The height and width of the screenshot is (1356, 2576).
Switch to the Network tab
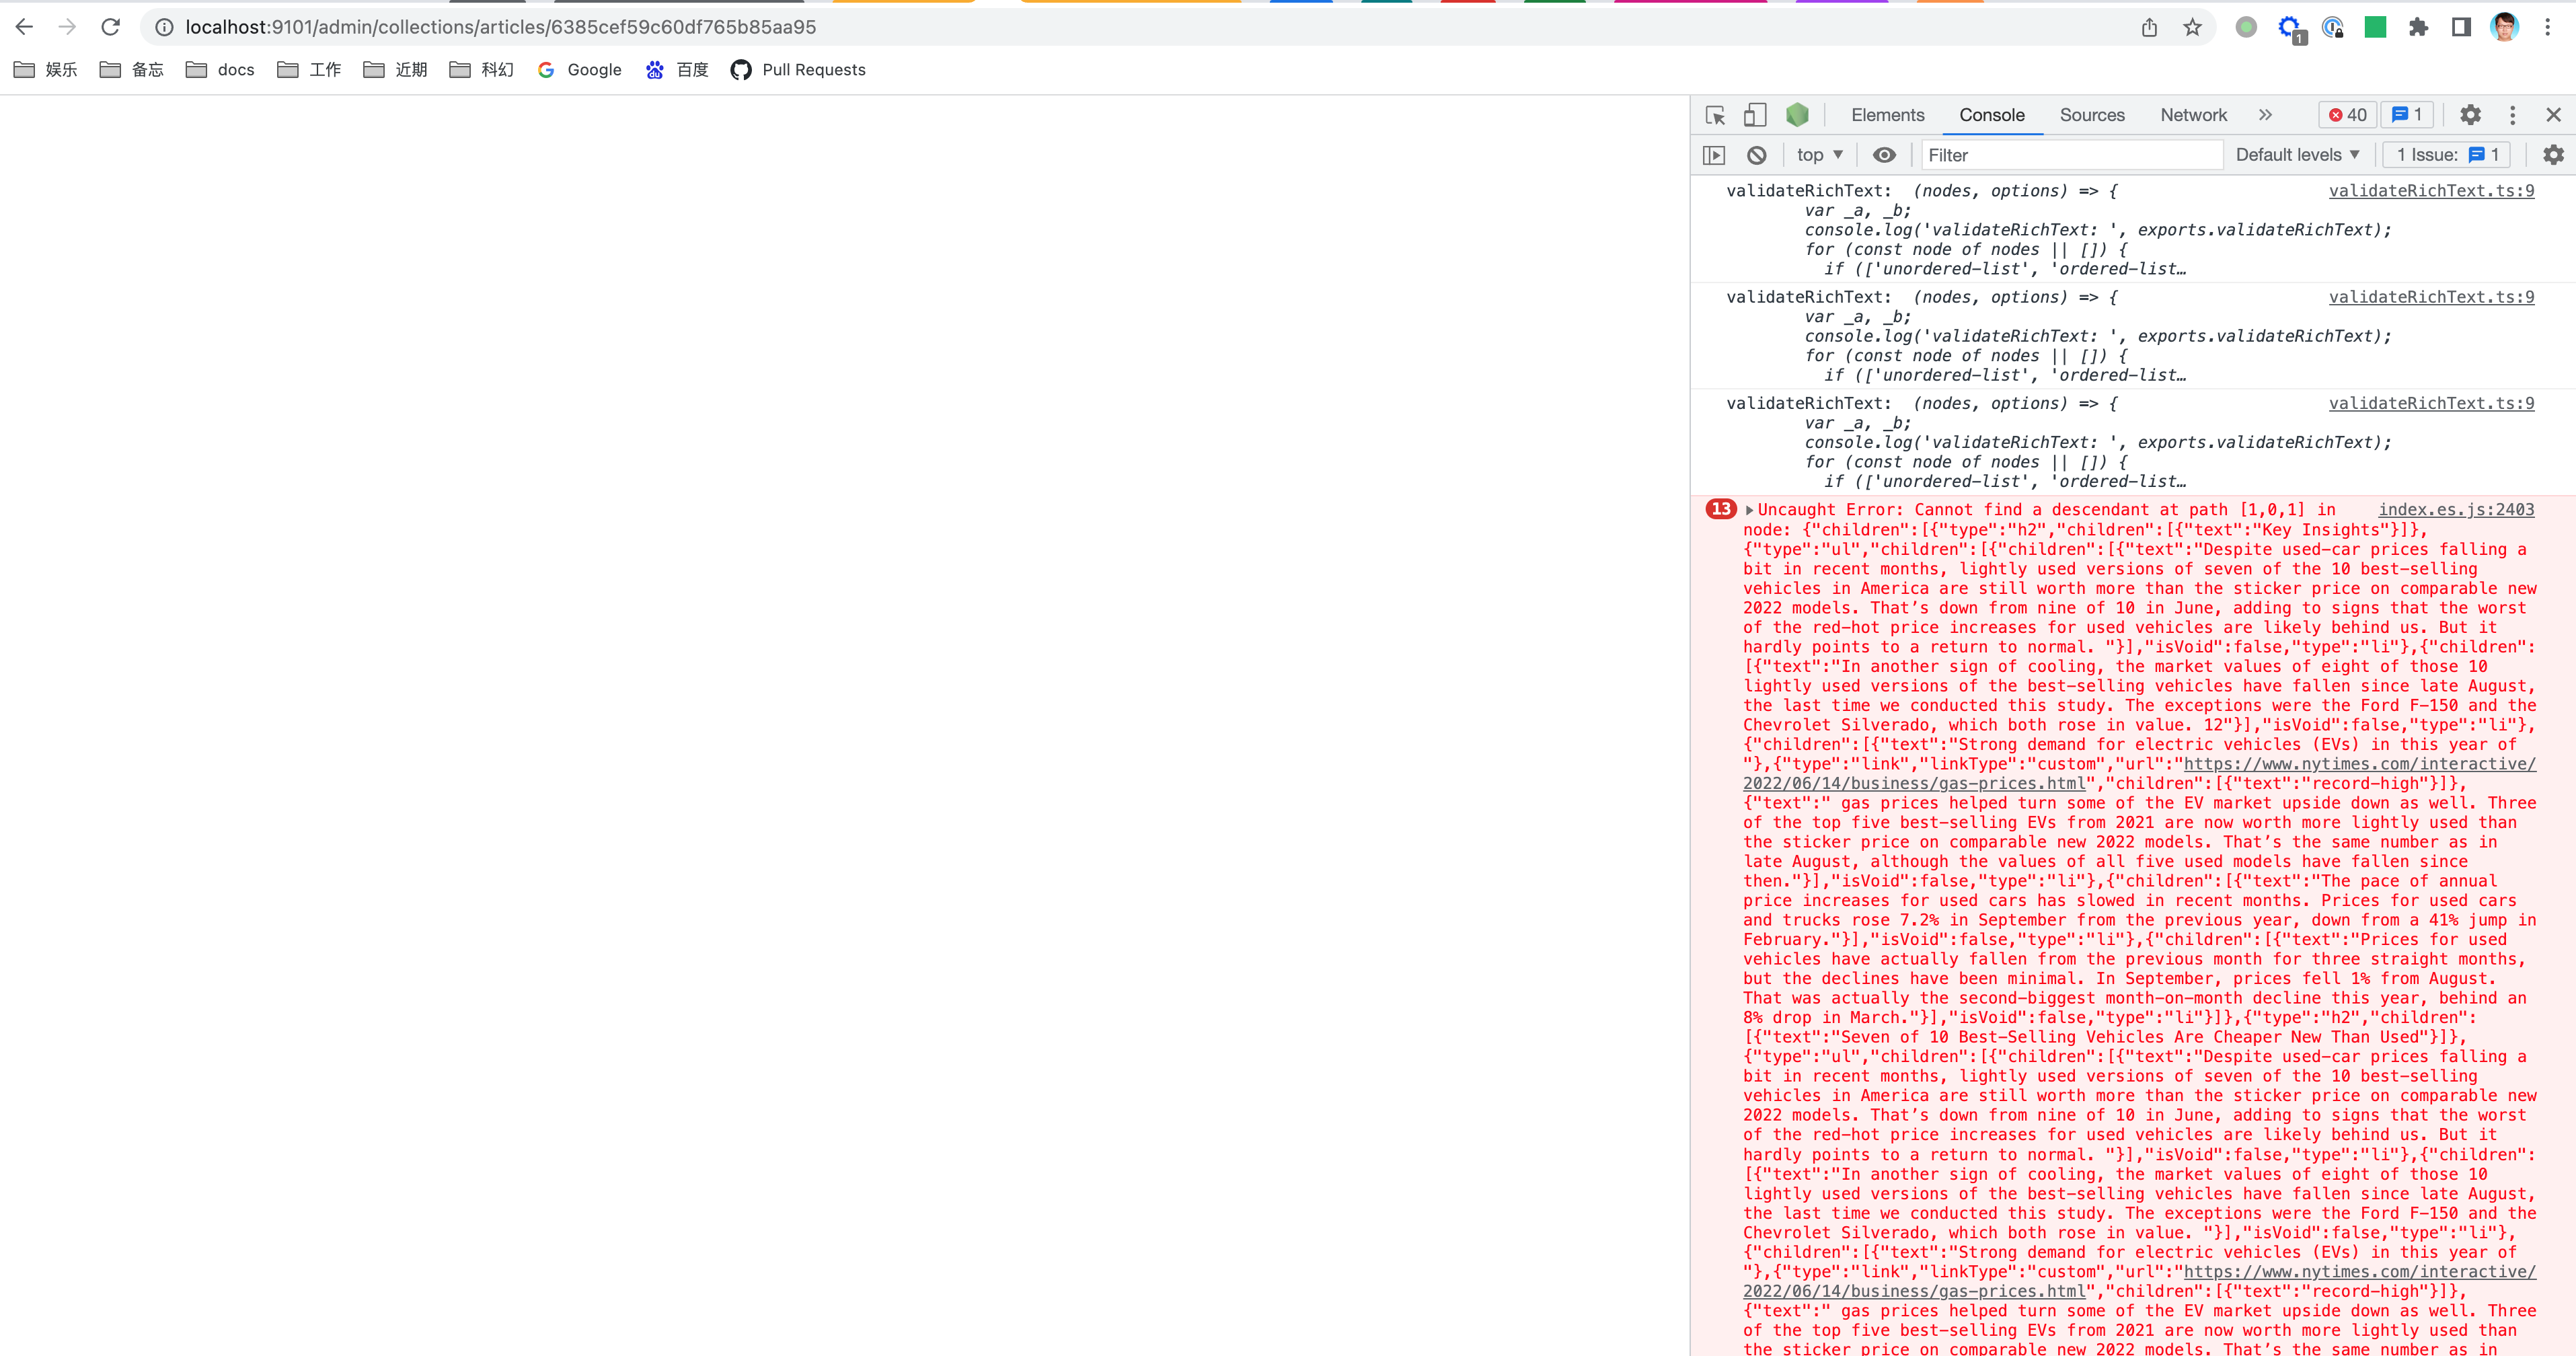[x=2193, y=115]
